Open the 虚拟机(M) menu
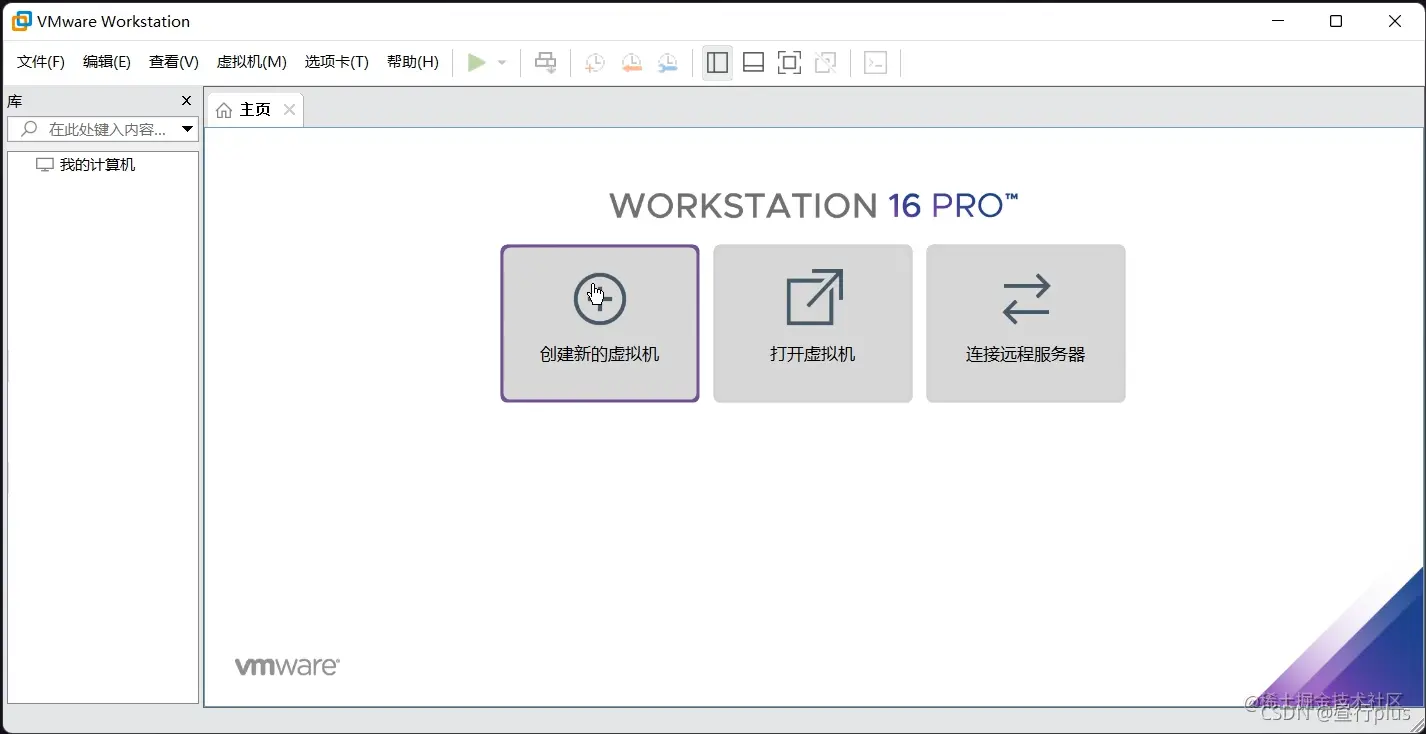 point(251,61)
